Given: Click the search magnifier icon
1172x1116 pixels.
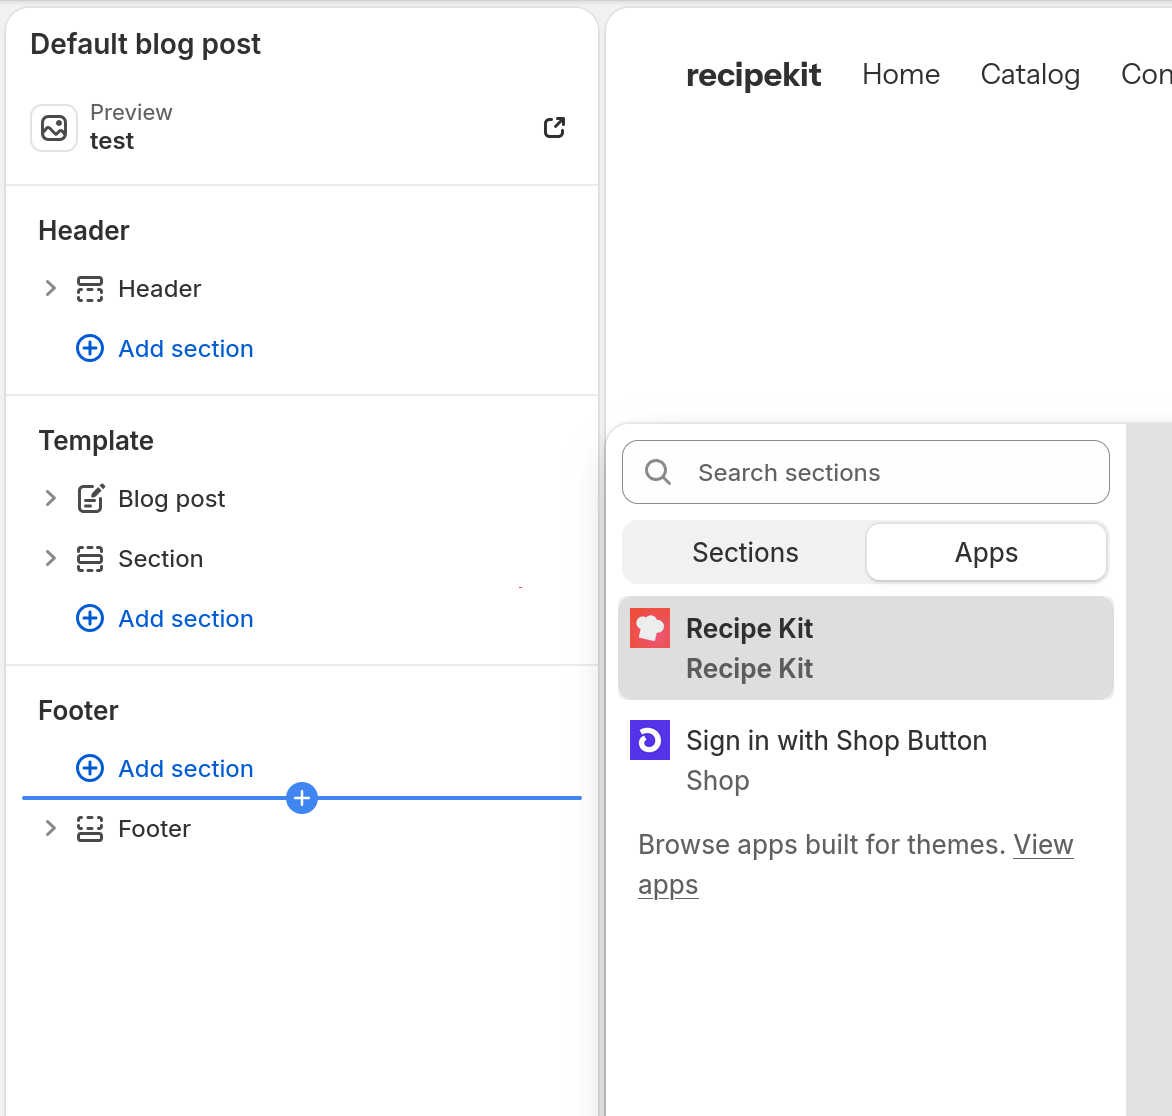Looking at the screenshot, I should (x=658, y=472).
